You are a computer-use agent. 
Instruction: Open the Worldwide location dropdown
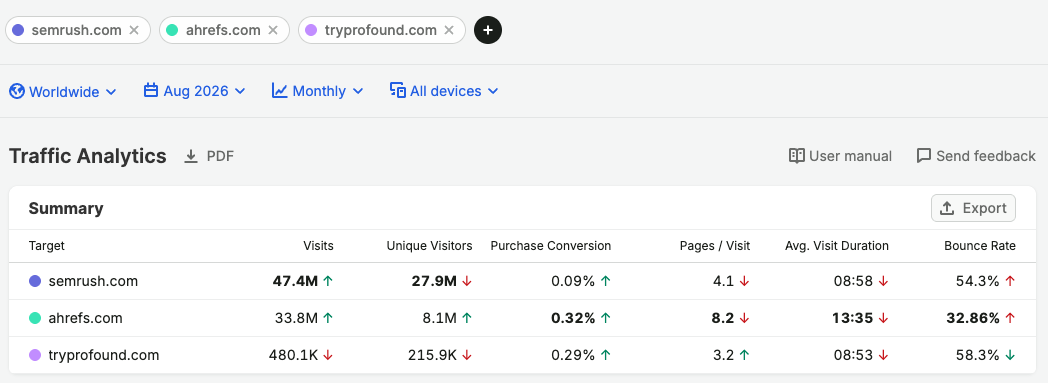(63, 92)
